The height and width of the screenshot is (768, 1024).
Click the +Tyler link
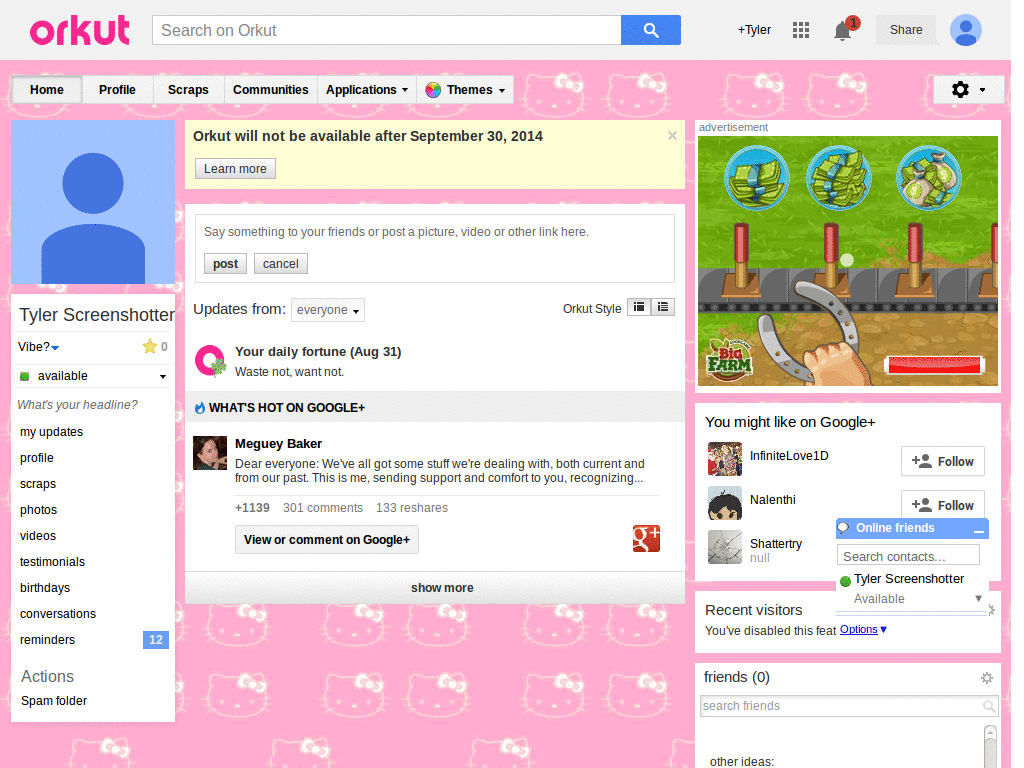pyautogui.click(x=754, y=30)
